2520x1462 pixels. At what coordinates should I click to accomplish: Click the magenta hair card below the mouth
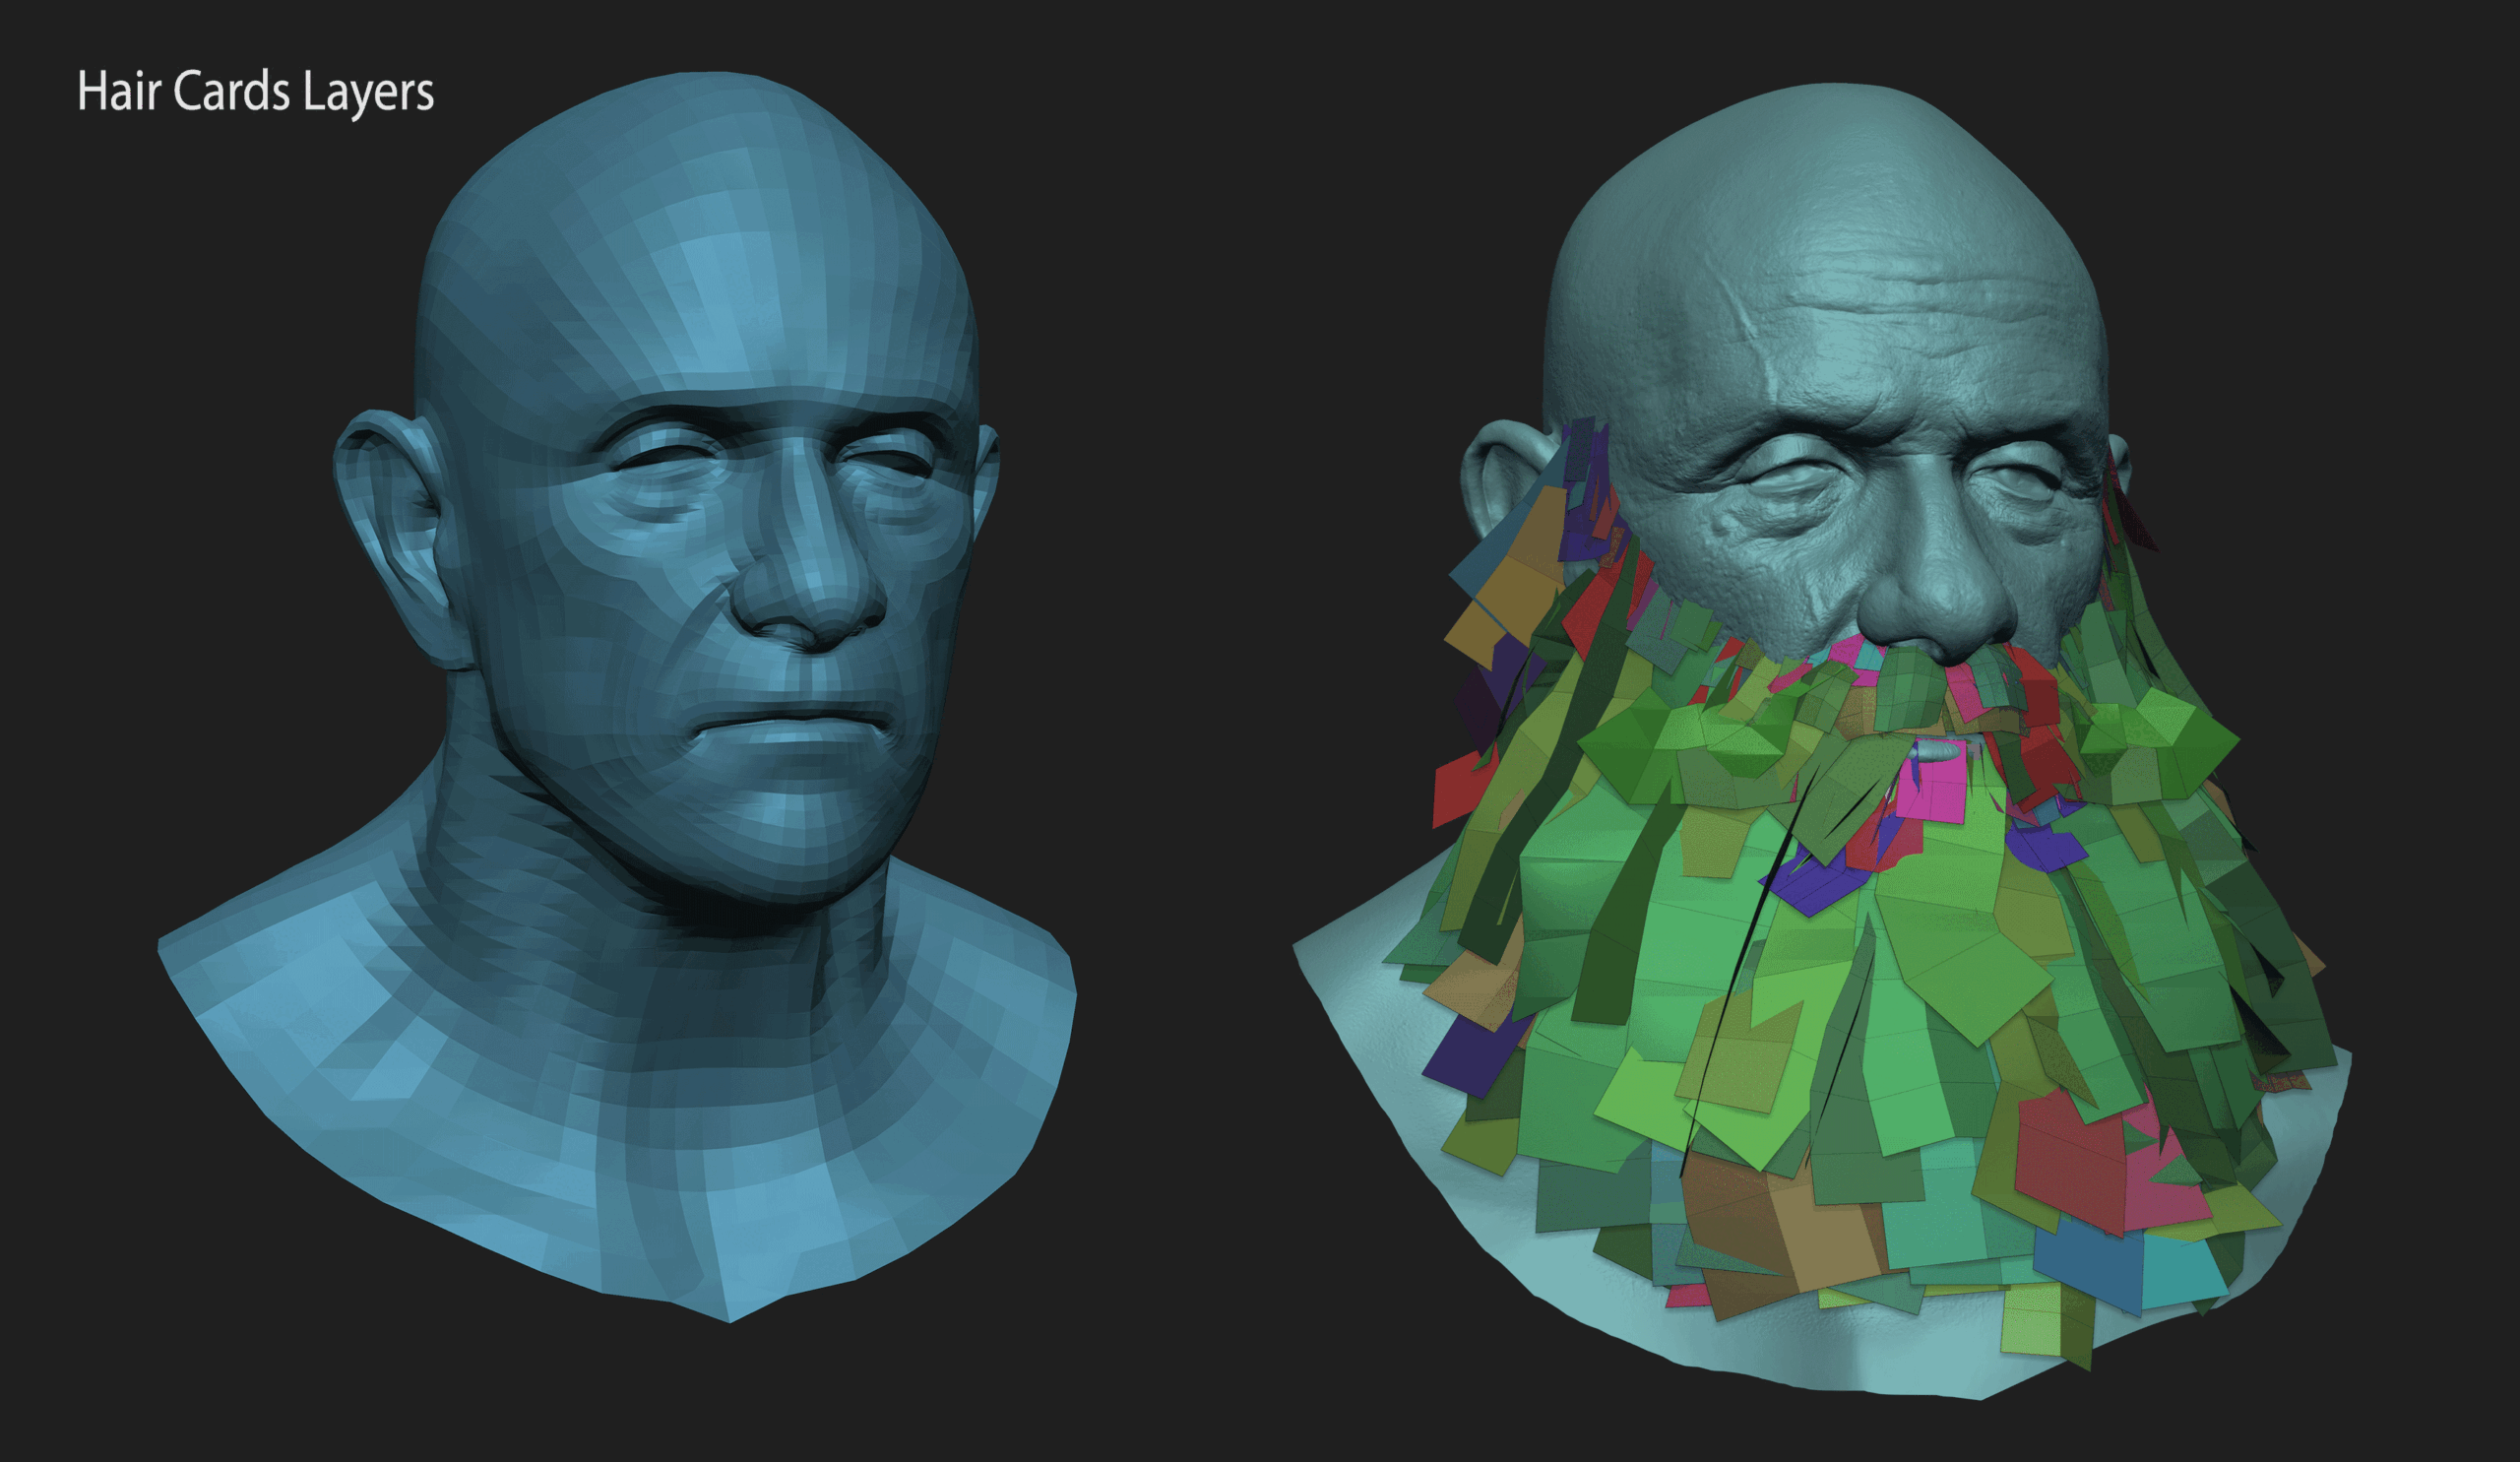point(1935,790)
